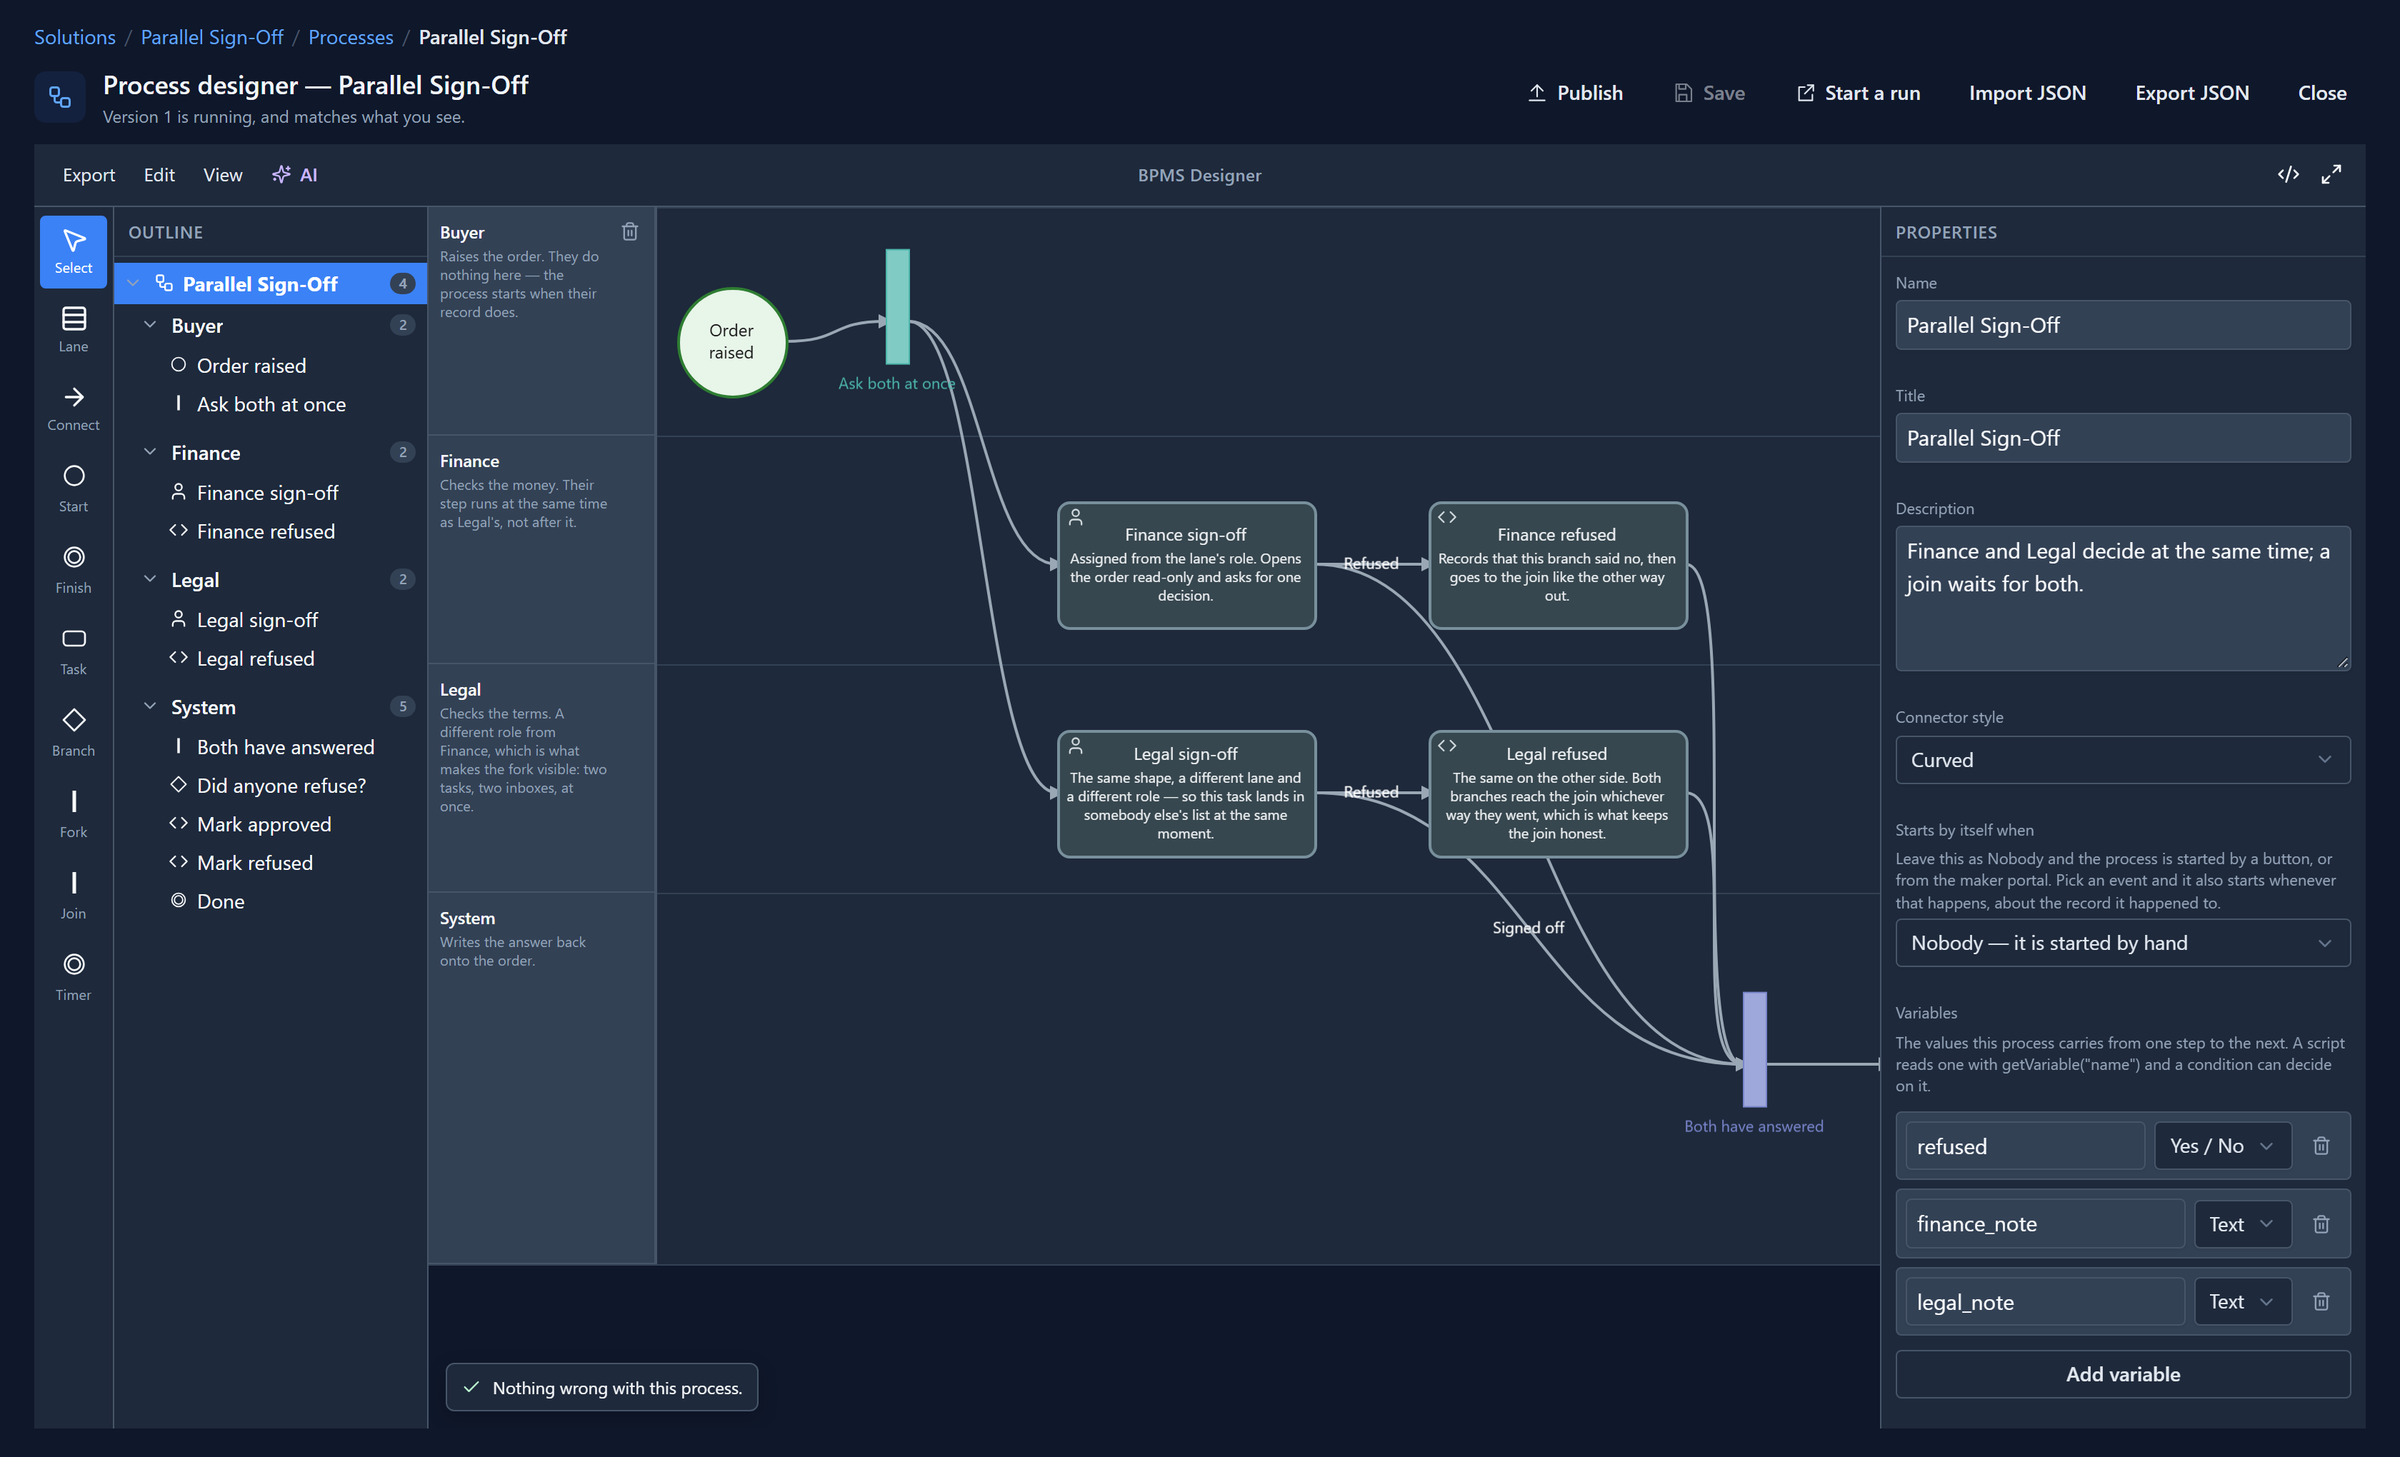Change the legal_note type dropdown
This screenshot has height=1457, width=2400.
pos(2242,1301)
